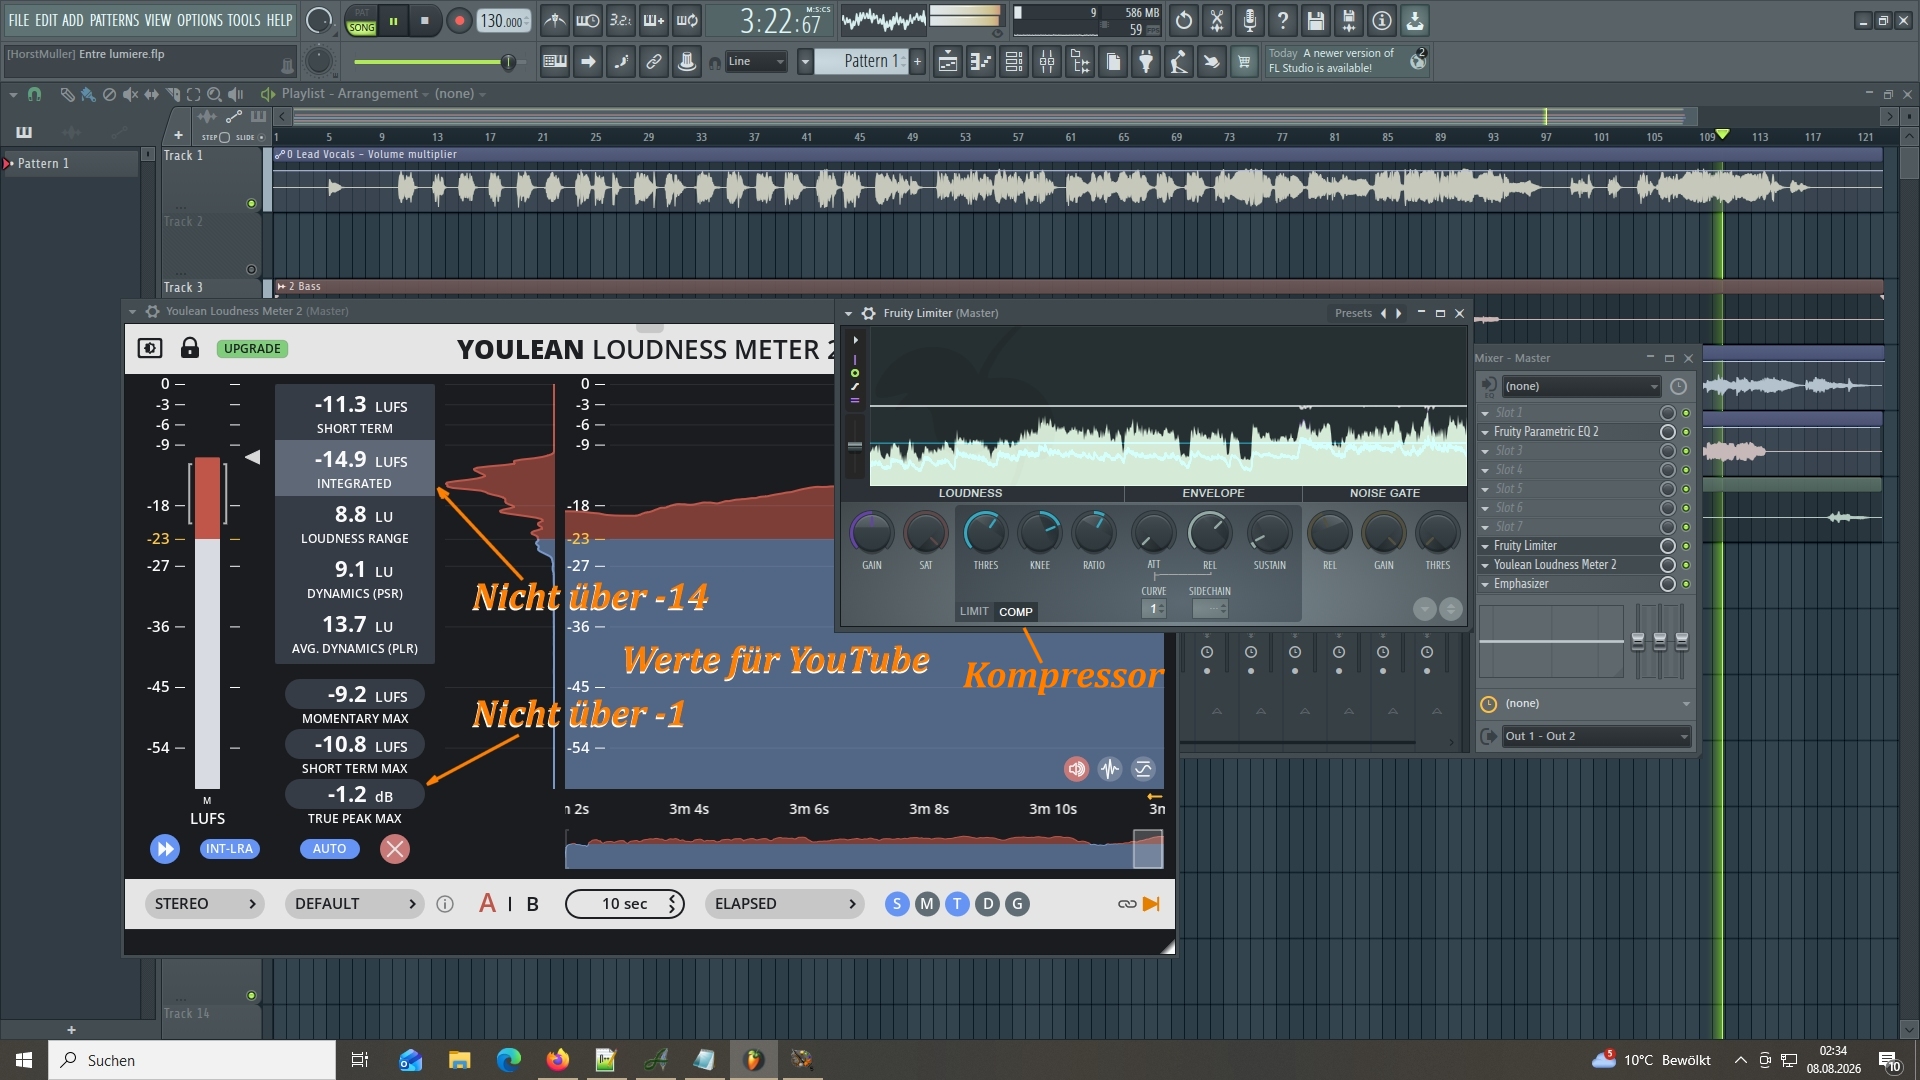Open the STEREO dropdown in Youlean
Image resolution: width=1920 pixels, height=1080 pixels.
coord(204,904)
